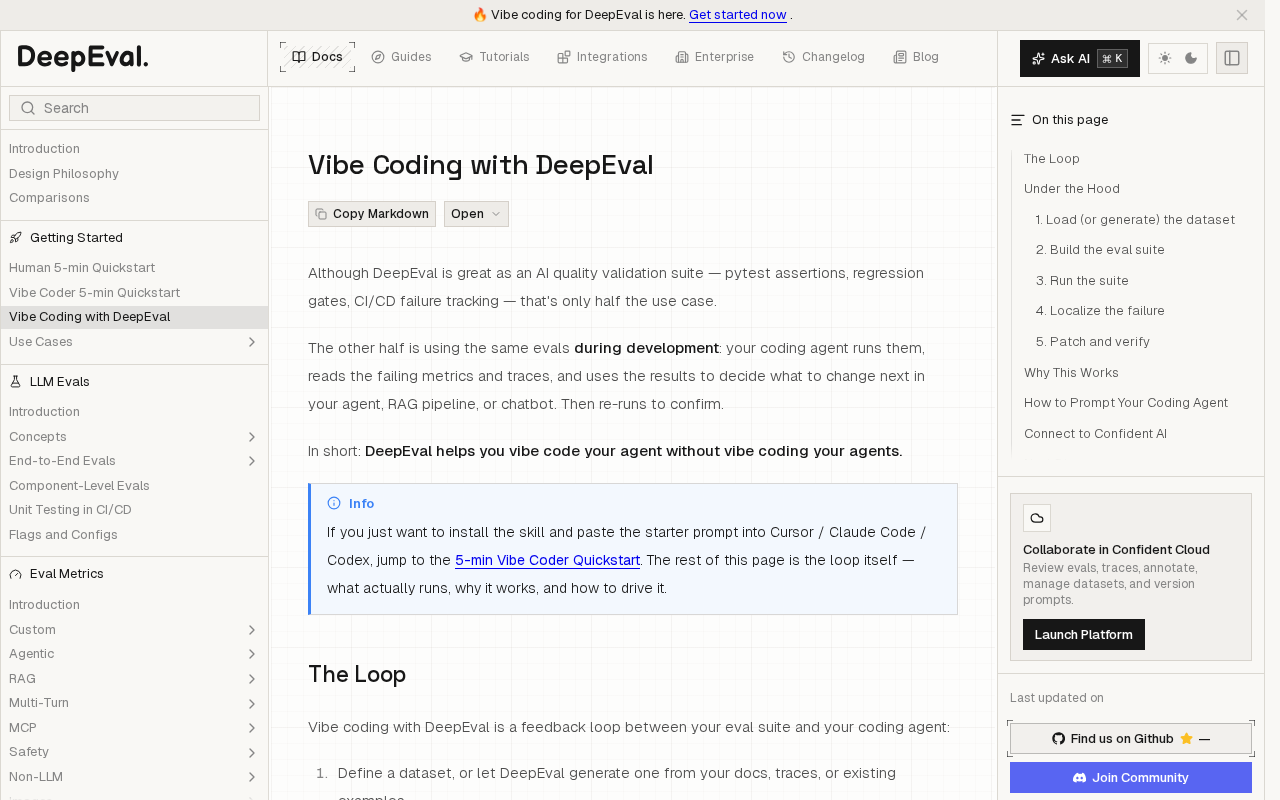Expand the RAG metrics chevron
The image size is (1280, 800).
click(252, 679)
